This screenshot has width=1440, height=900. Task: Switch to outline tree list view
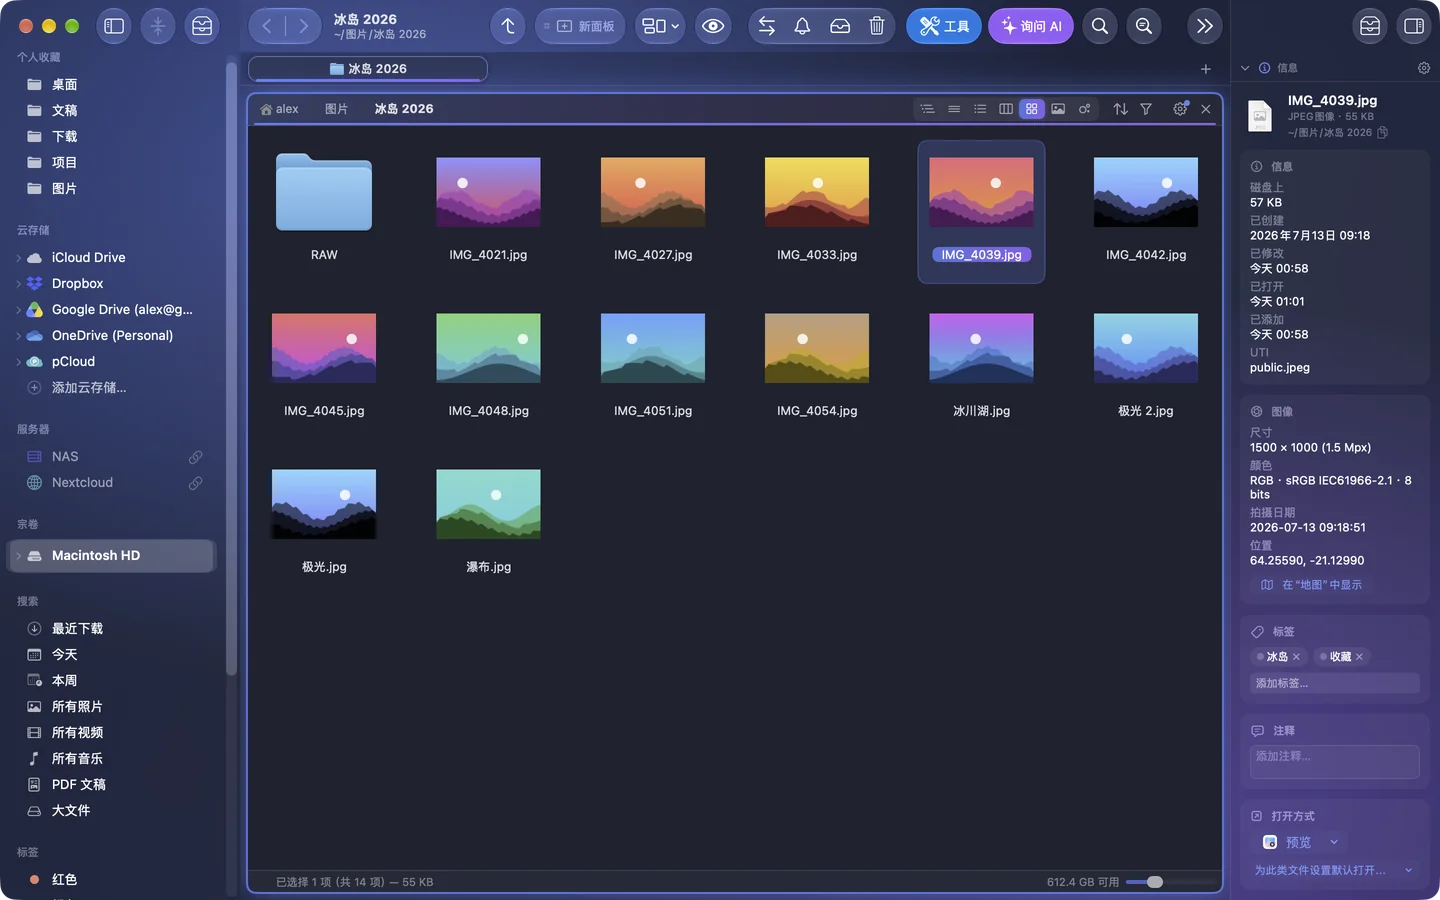pos(928,109)
